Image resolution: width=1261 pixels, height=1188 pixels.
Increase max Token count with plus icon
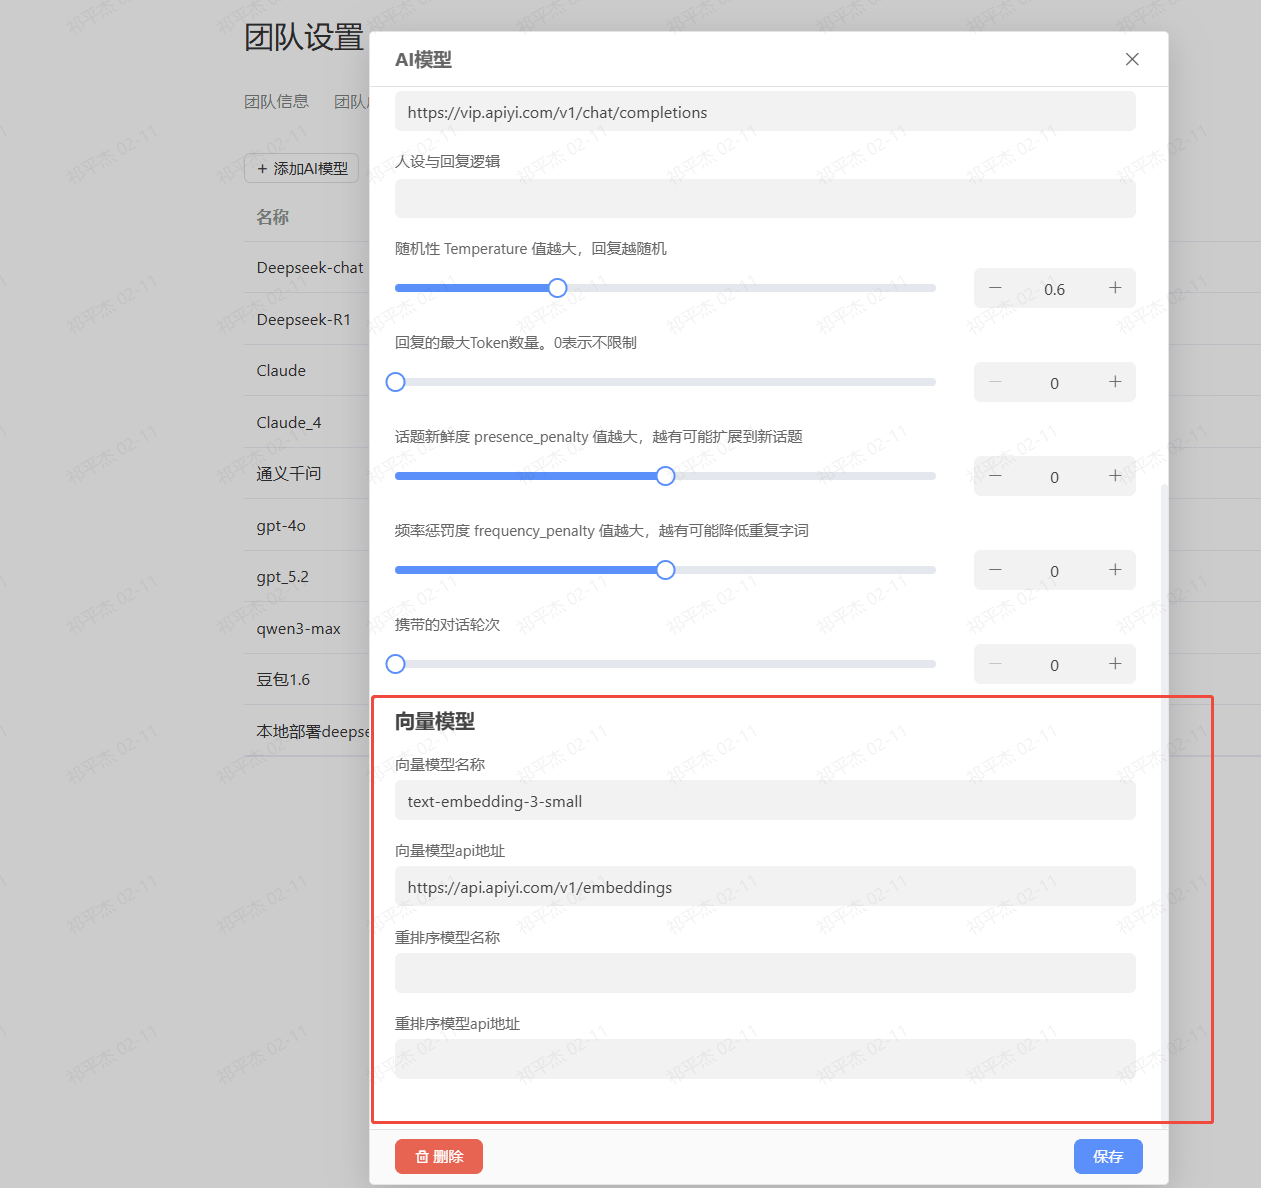[1115, 382]
